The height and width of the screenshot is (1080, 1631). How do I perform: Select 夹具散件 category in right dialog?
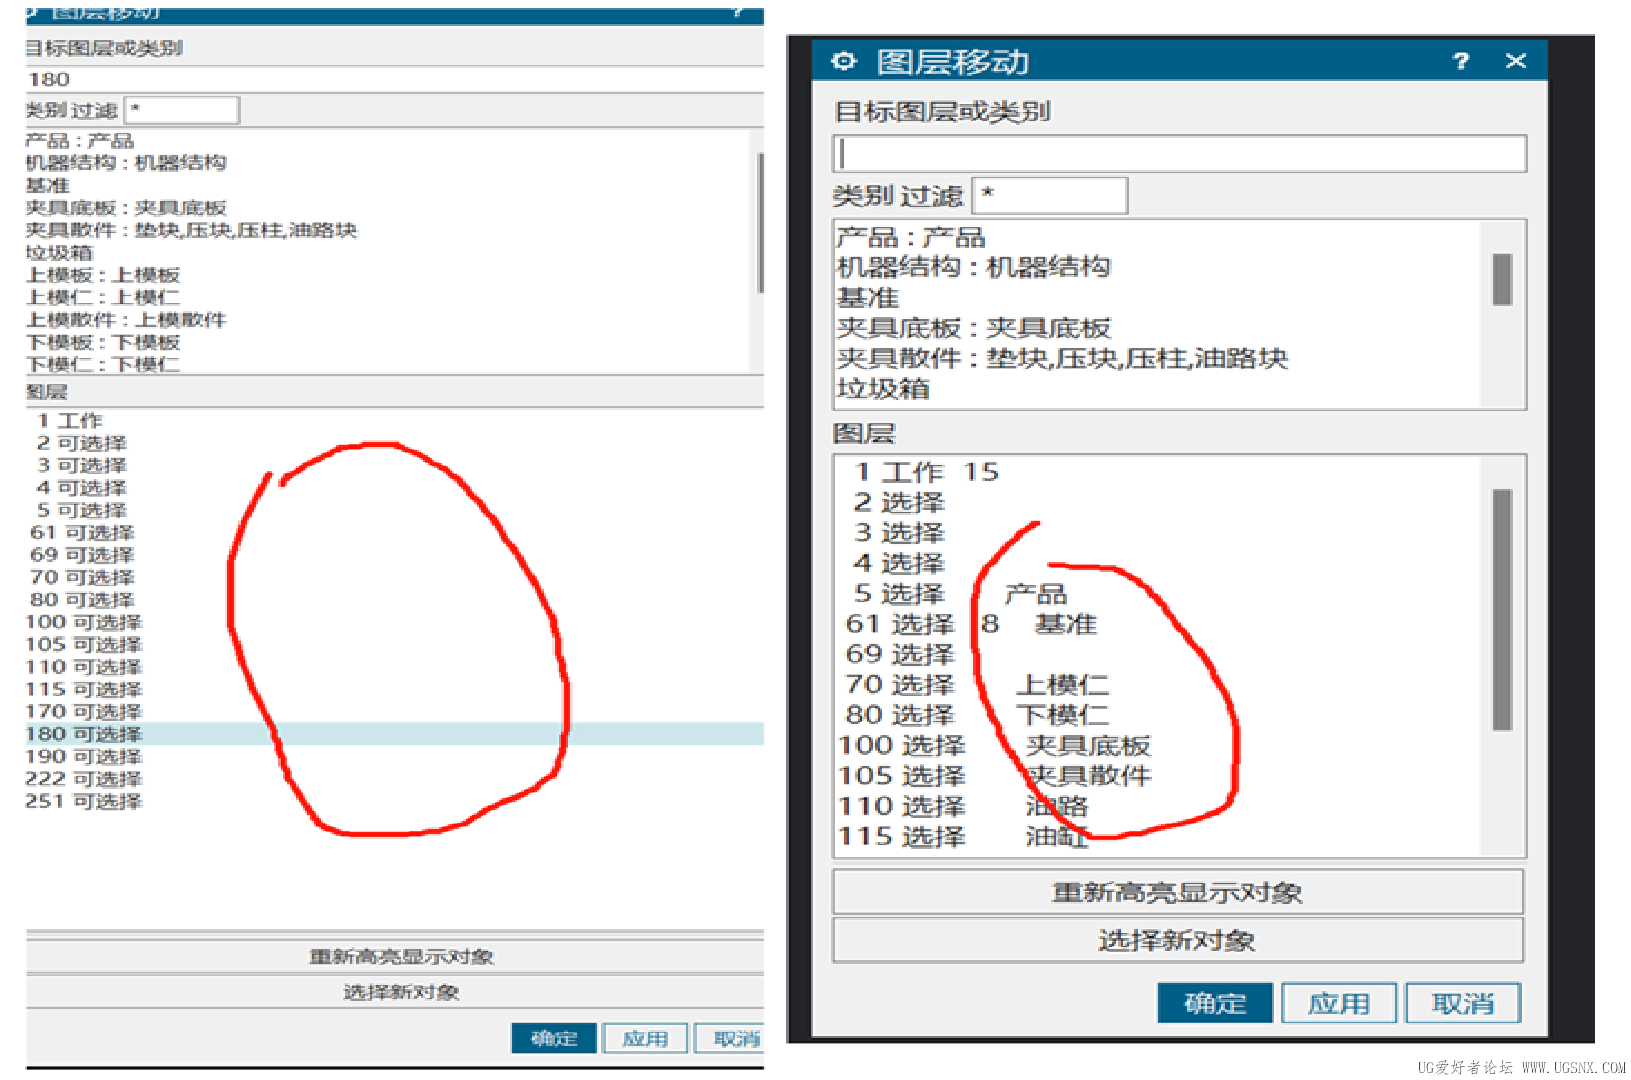[x=1062, y=358]
